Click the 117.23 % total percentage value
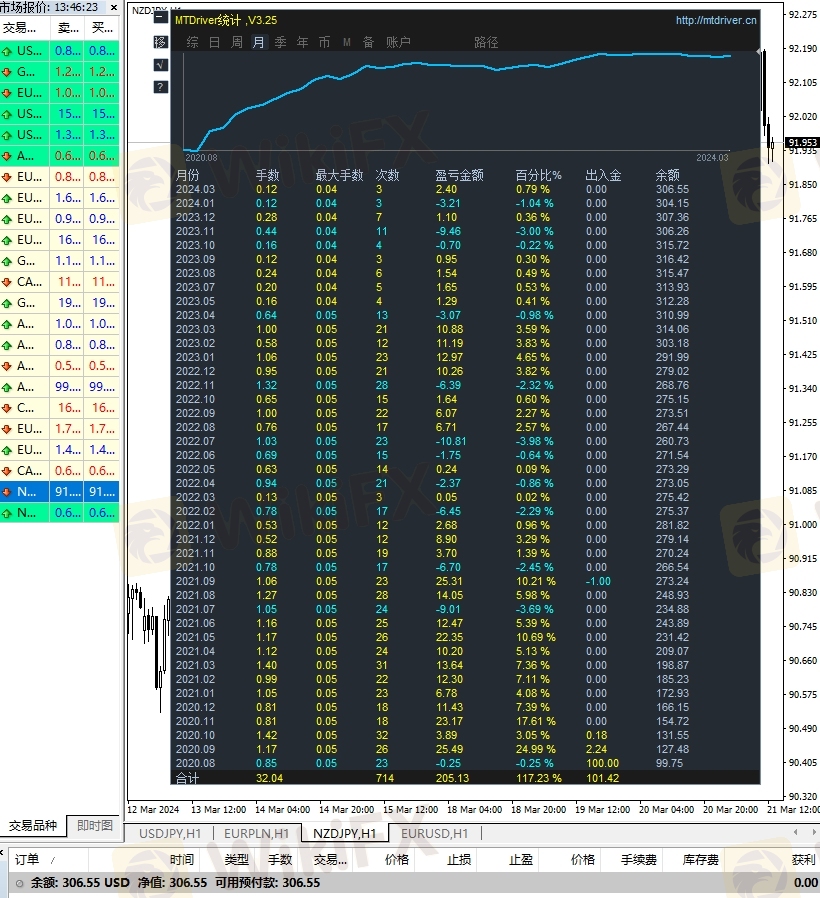 [539, 778]
